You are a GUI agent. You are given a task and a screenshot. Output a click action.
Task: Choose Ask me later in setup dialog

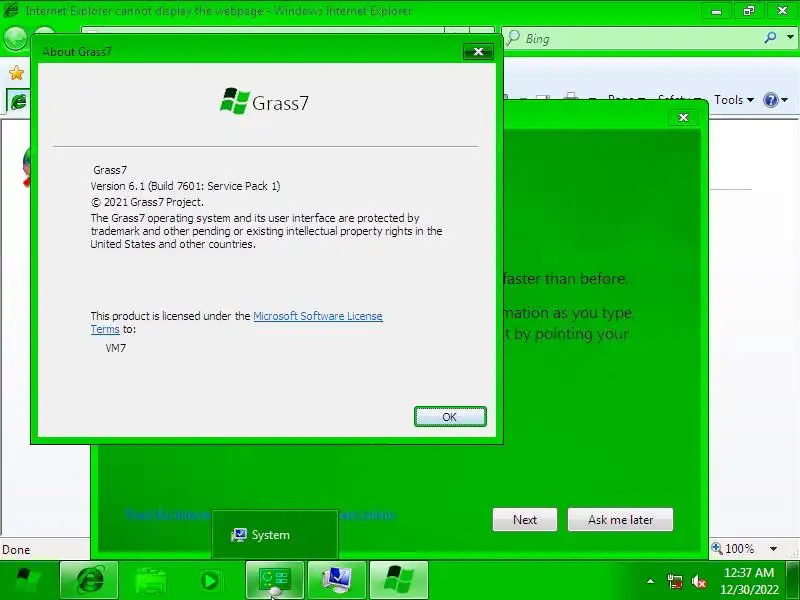click(620, 519)
